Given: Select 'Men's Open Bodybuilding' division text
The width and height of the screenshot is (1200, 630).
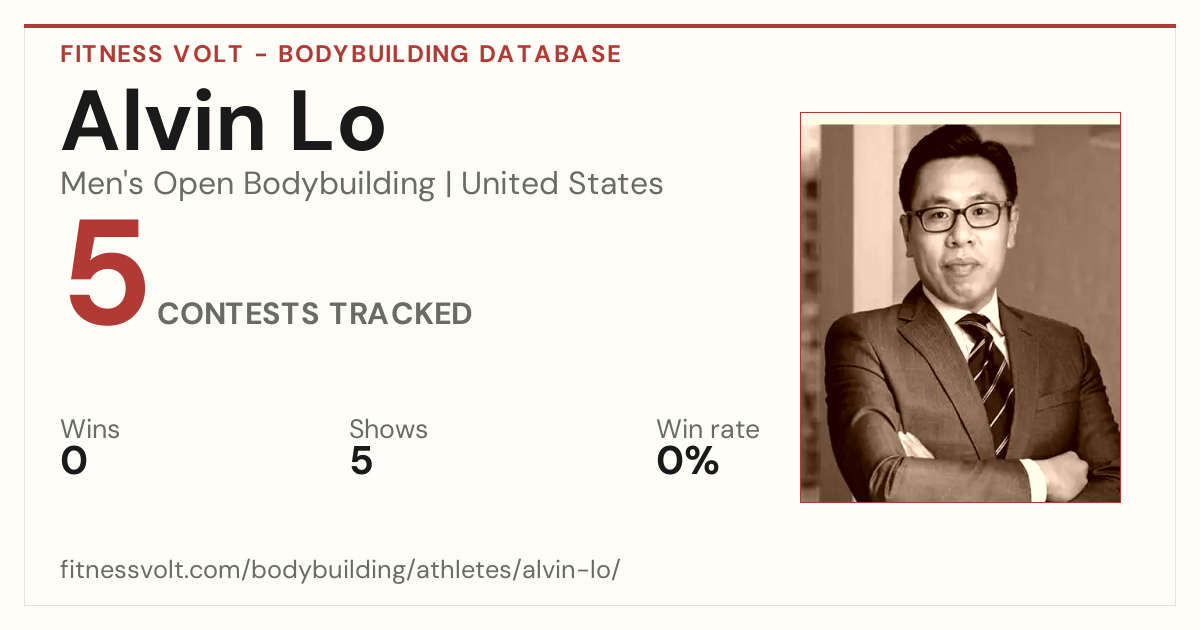Looking at the screenshot, I should point(248,184).
